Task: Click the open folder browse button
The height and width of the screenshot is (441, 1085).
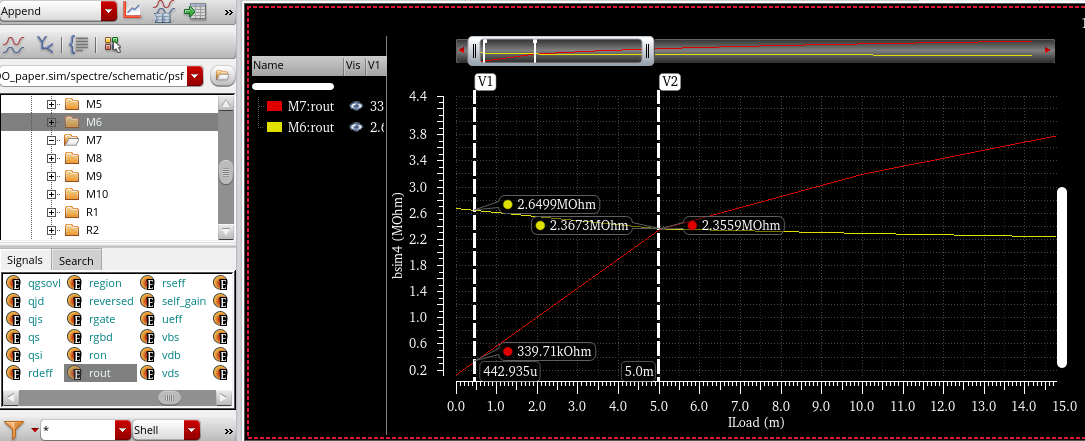Action: click(221, 76)
